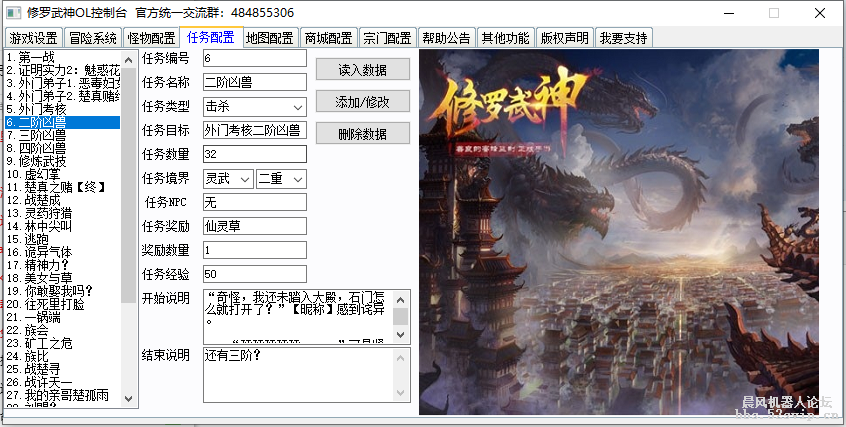The height and width of the screenshot is (427, 846).
Task: Select task 27.我的亲哥楚孤雨 in the list
Action: click(63, 395)
